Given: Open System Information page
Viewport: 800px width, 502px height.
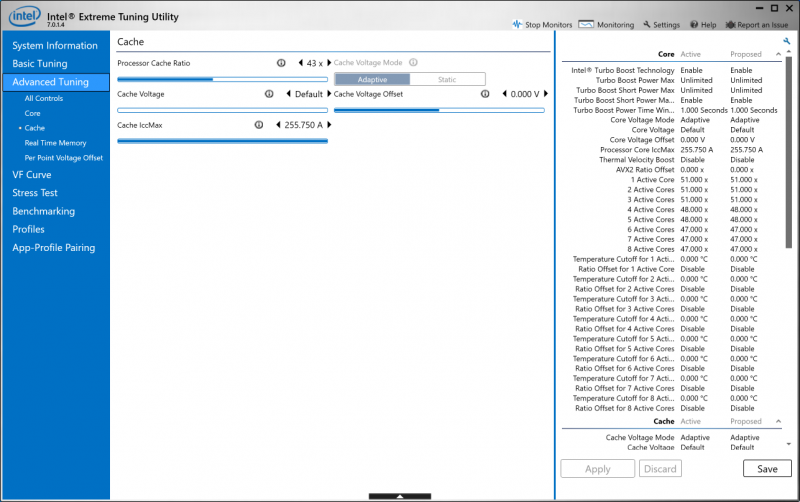Looking at the screenshot, I should (x=55, y=45).
